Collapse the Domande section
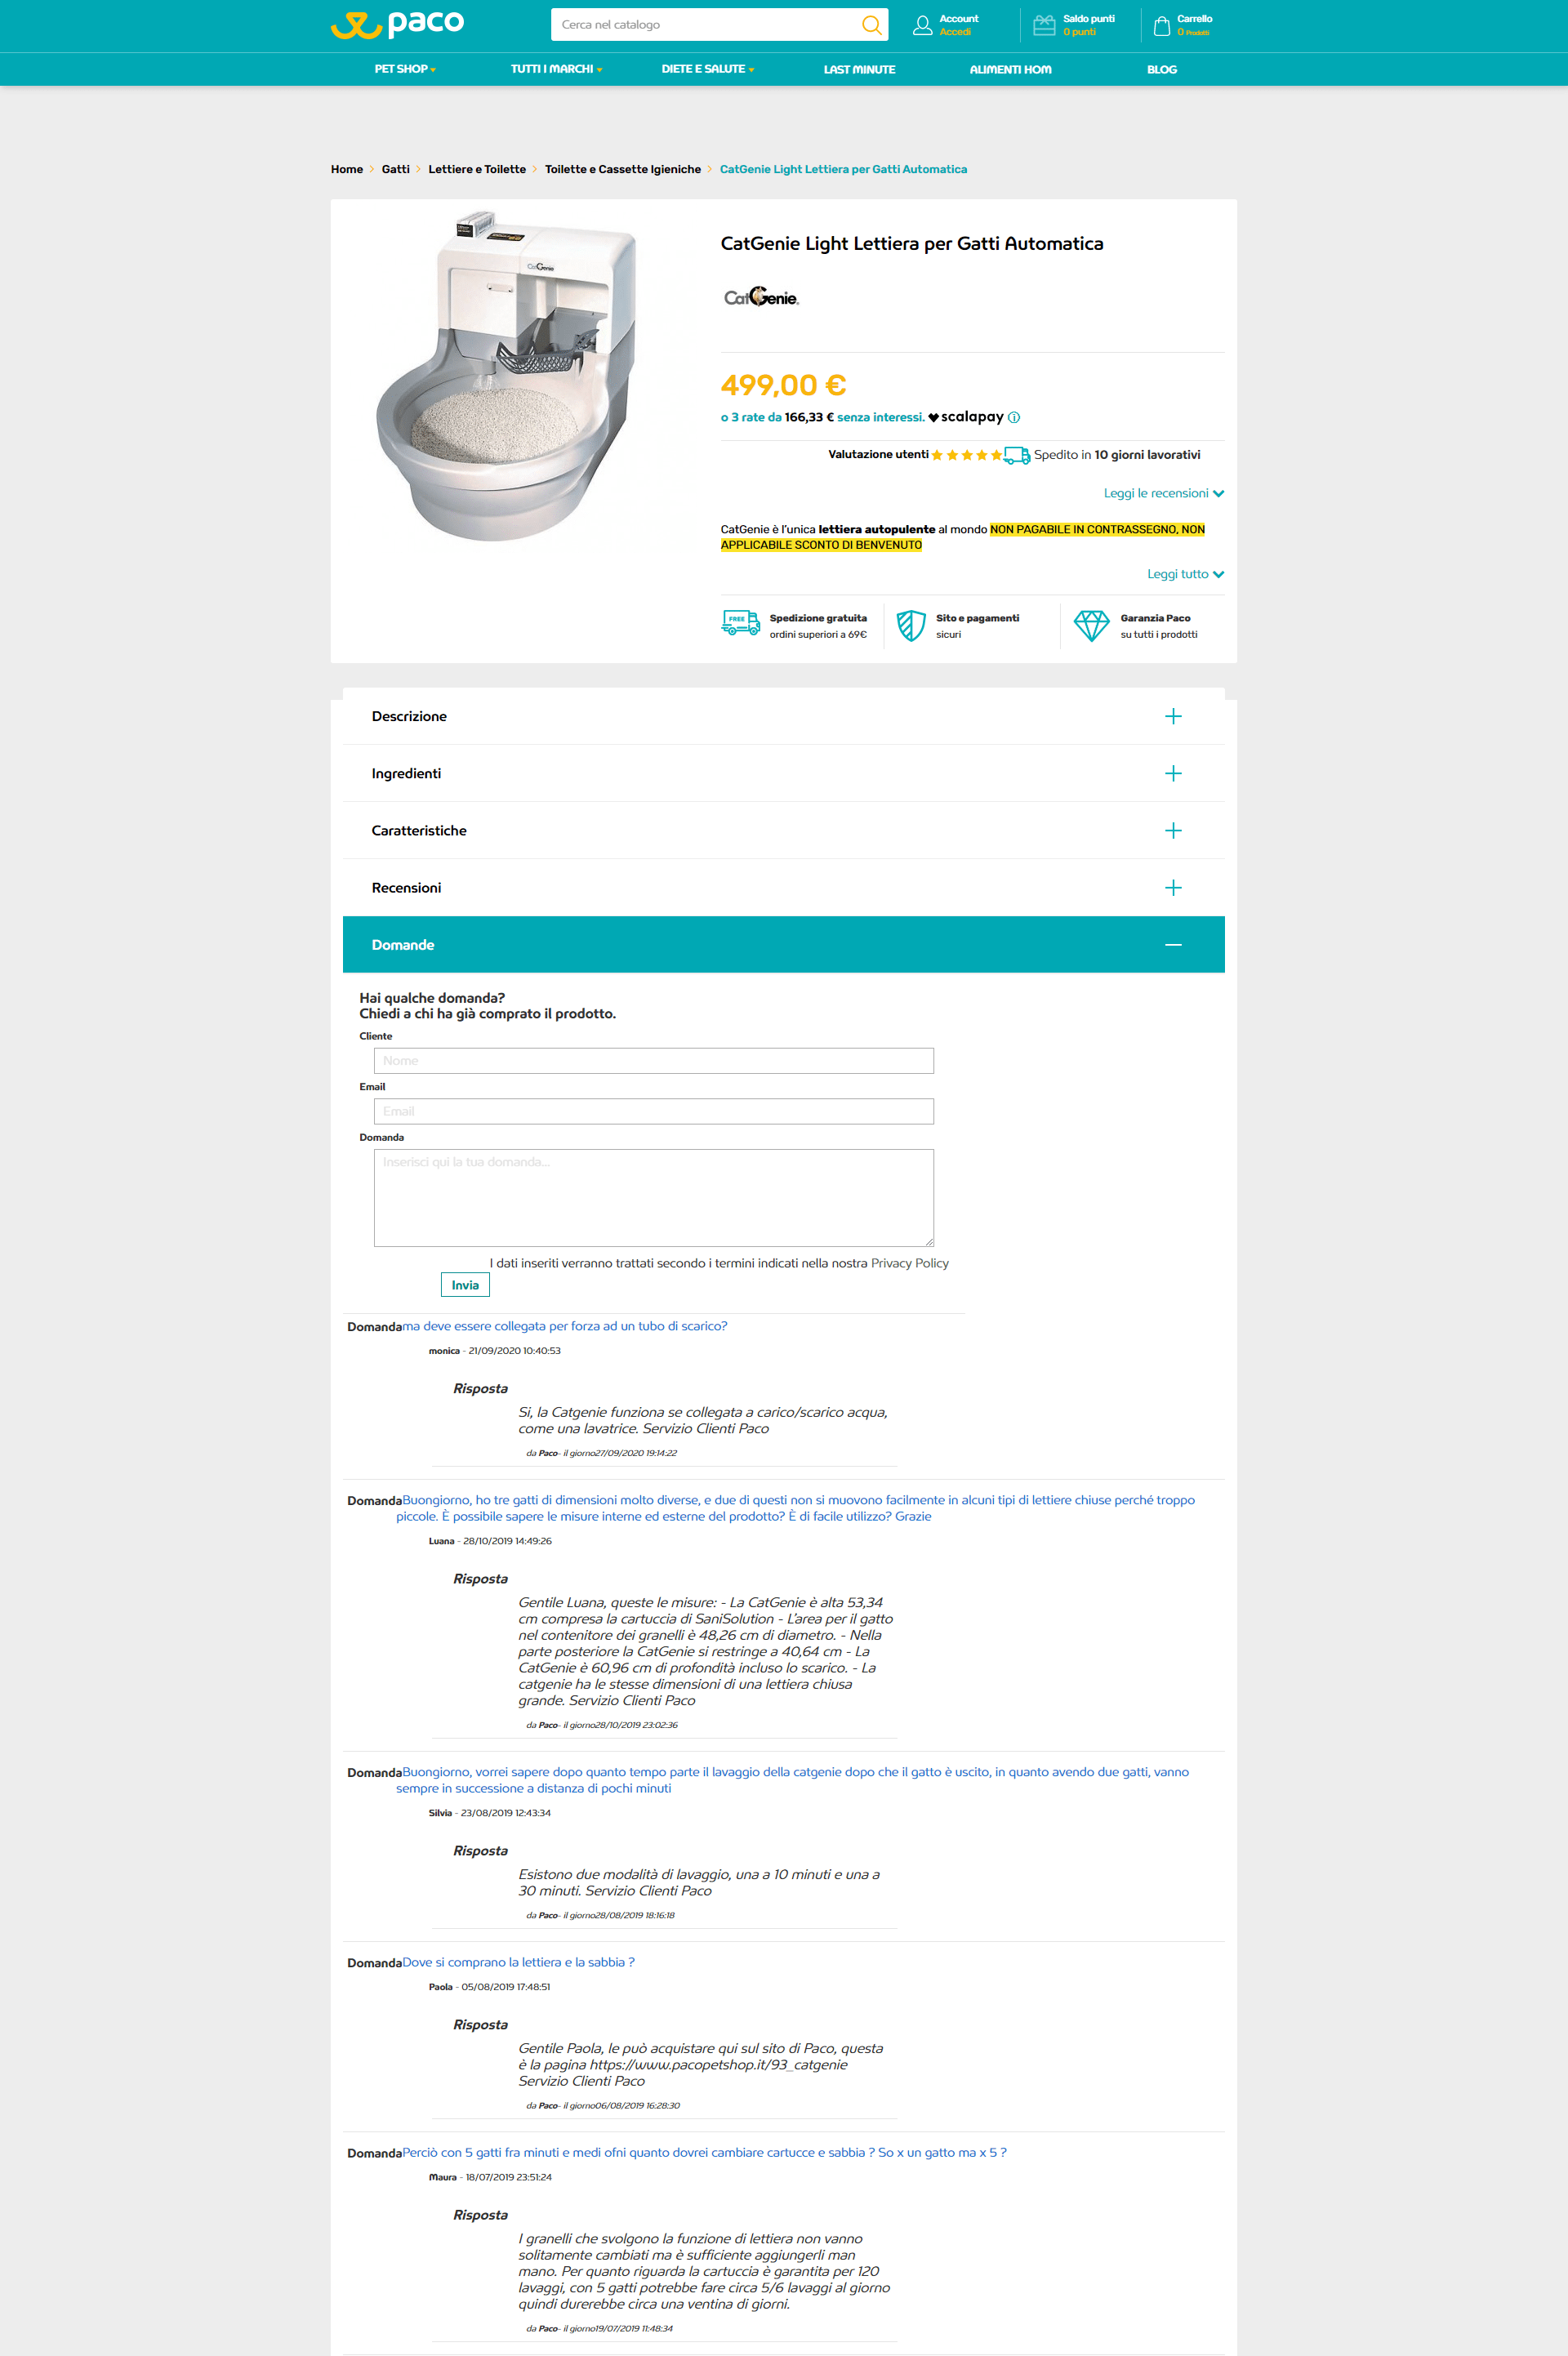Viewport: 1568px width, 2356px height. [x=784, y=944]
